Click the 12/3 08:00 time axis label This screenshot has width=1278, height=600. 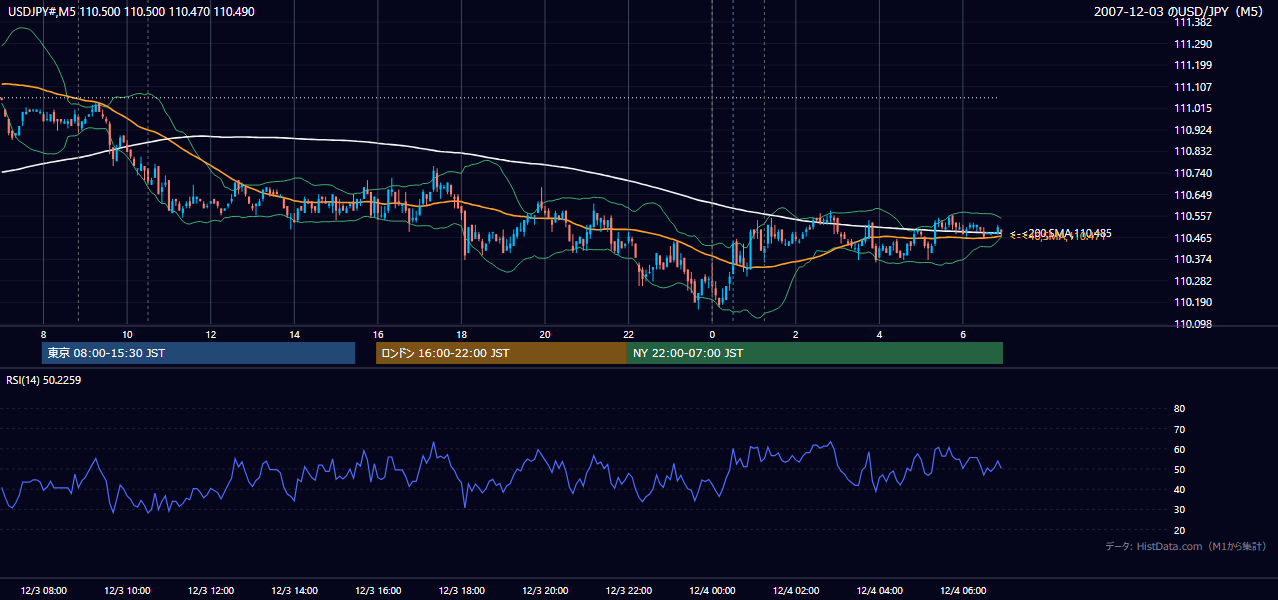tap(42, 590)
